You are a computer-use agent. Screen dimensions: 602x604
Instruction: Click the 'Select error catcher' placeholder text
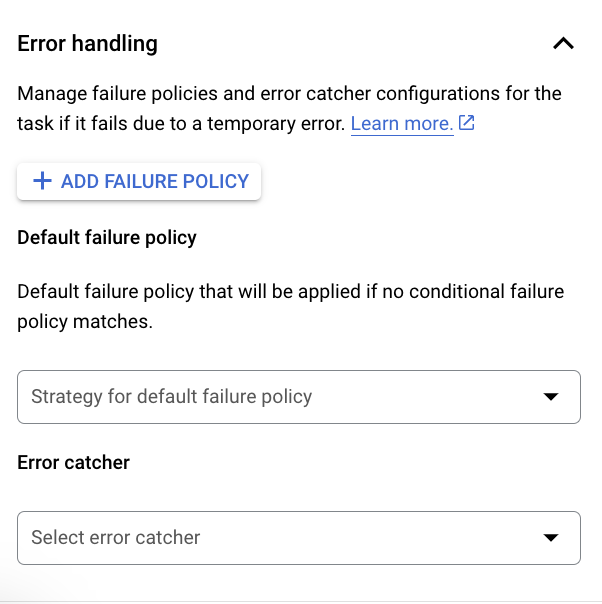(116, 538)
